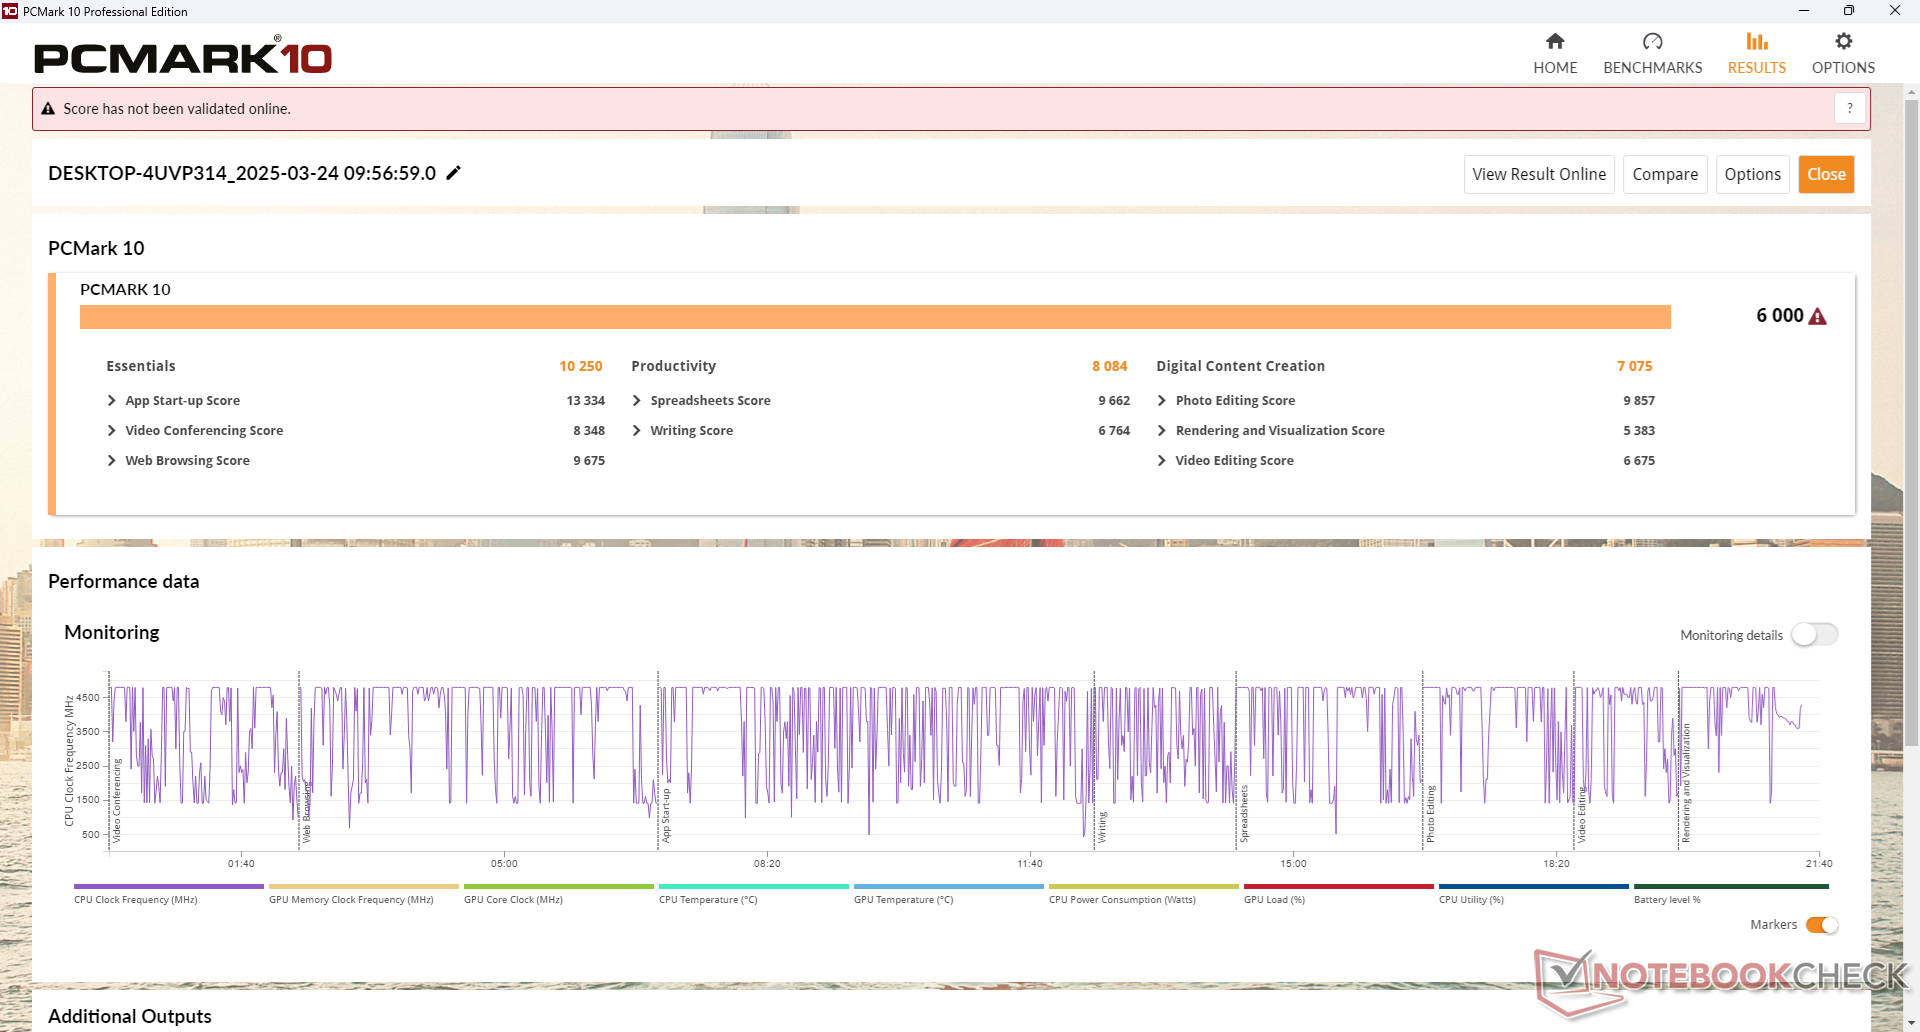Expand Rendering and Visualization Score row
Screen dimensions: 1920x1032
1162,431
